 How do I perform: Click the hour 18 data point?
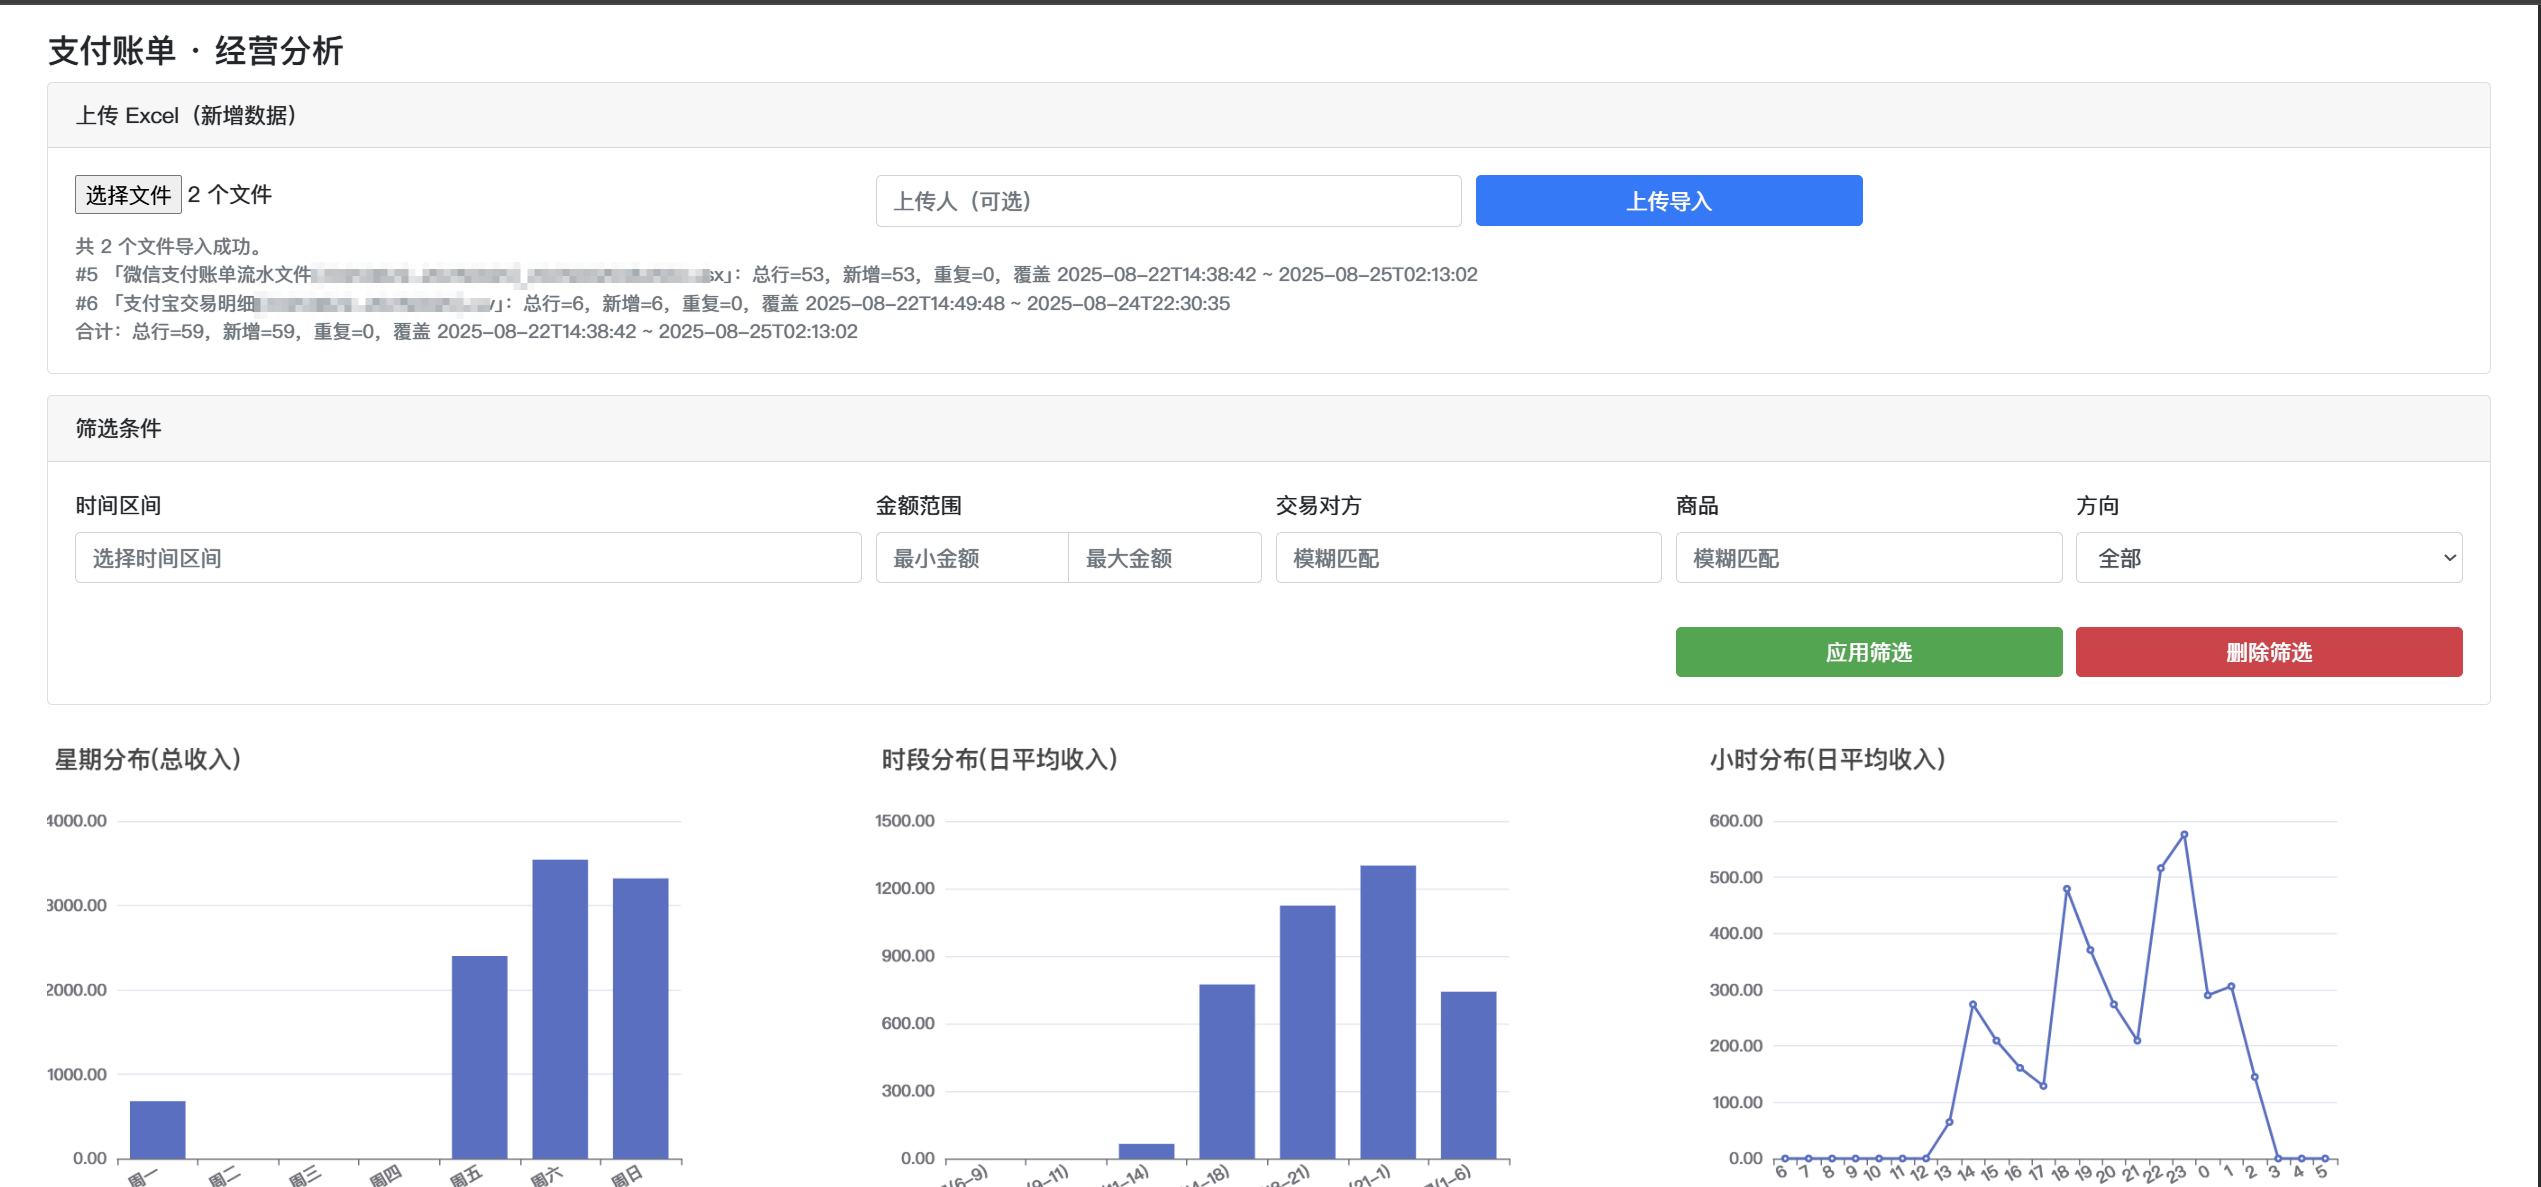[2066, 888]
